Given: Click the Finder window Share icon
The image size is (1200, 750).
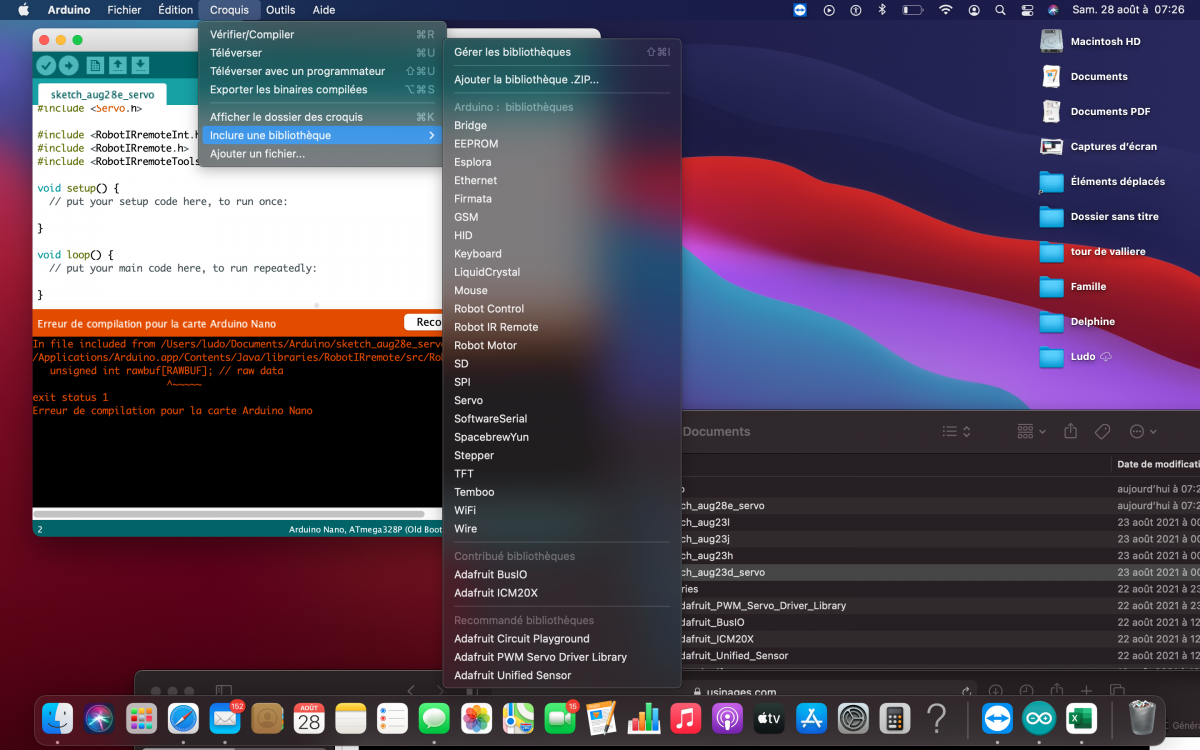Looking at the screenshot, I should click(1071, 431).
